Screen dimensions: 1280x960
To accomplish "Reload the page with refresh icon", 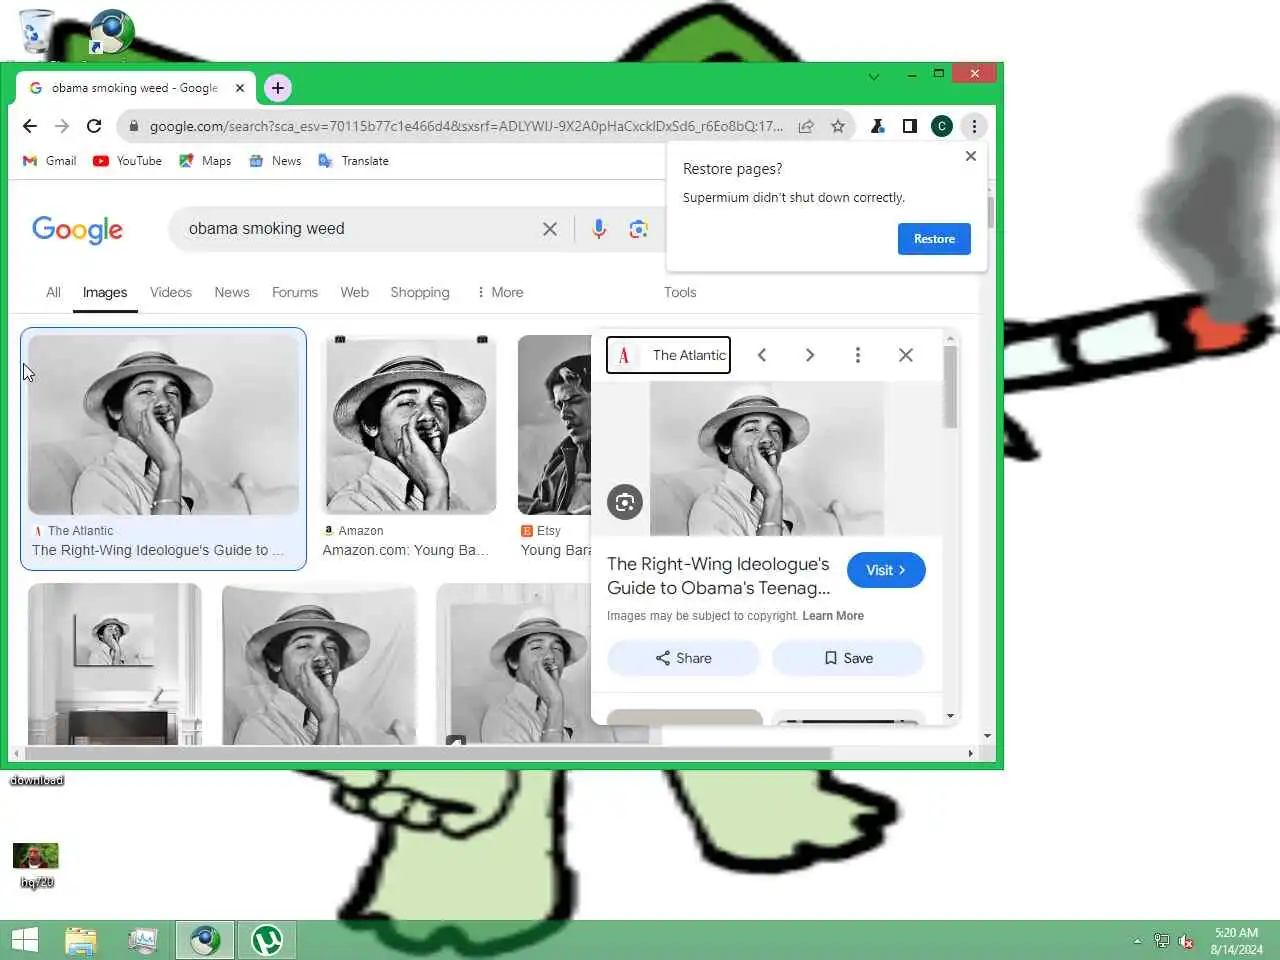I will pos(94,126).
